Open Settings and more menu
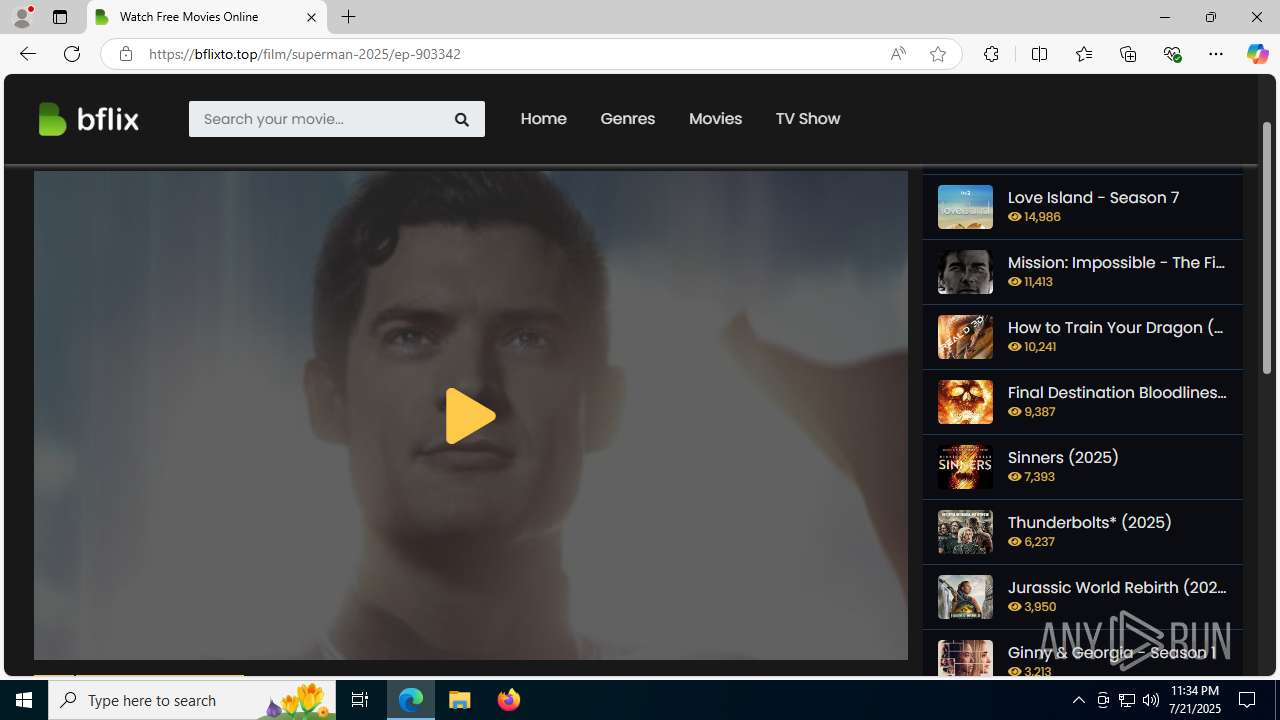 (1216, 54)
